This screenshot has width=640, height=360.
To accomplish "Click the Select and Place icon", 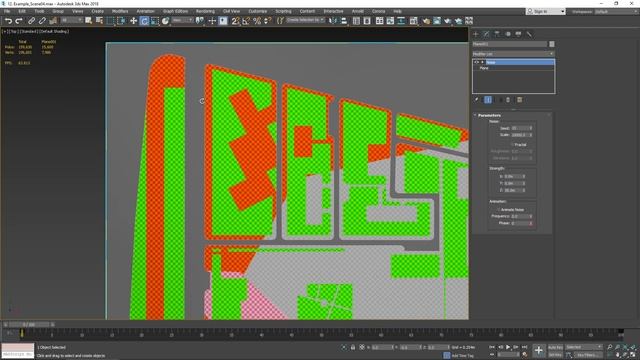I will (165, 21).
